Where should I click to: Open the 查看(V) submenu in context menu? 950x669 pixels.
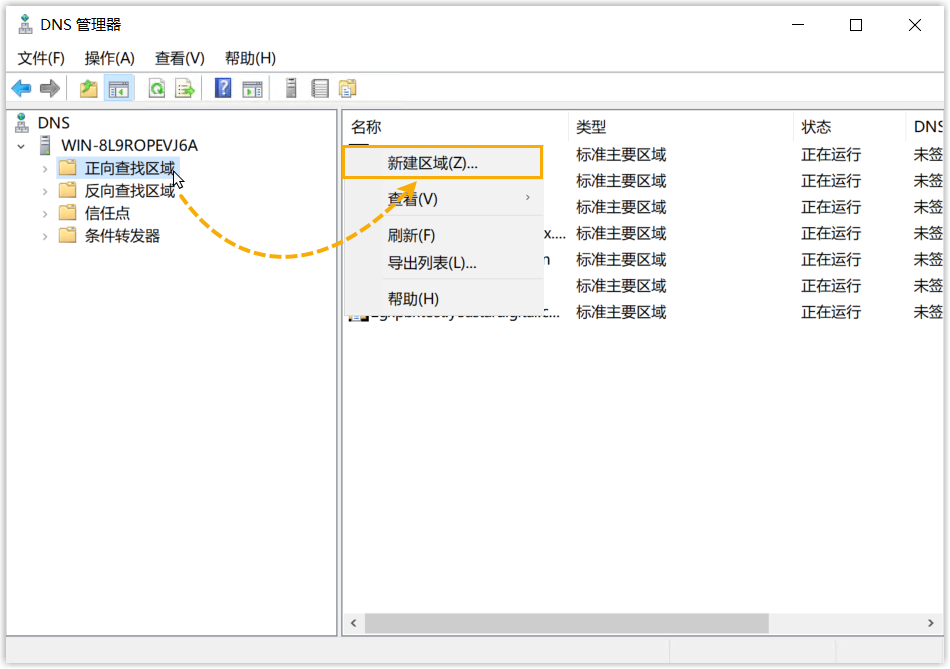click(x=413, y=199)
